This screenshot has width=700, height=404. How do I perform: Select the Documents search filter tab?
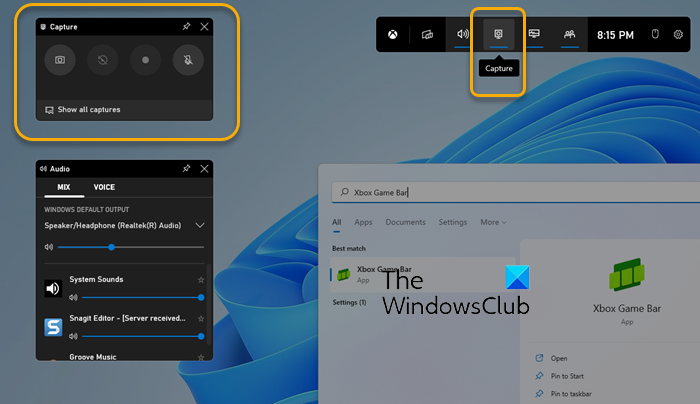pos(405,222)
